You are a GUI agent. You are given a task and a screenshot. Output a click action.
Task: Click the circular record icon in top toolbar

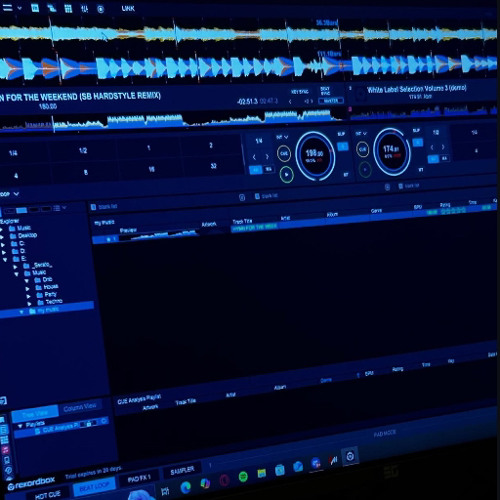pyautogui.click(x=100, y=9)
